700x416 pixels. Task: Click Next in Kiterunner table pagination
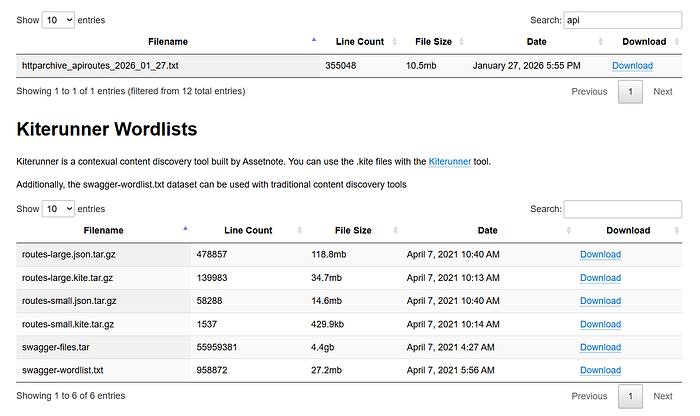coord(662,396)
